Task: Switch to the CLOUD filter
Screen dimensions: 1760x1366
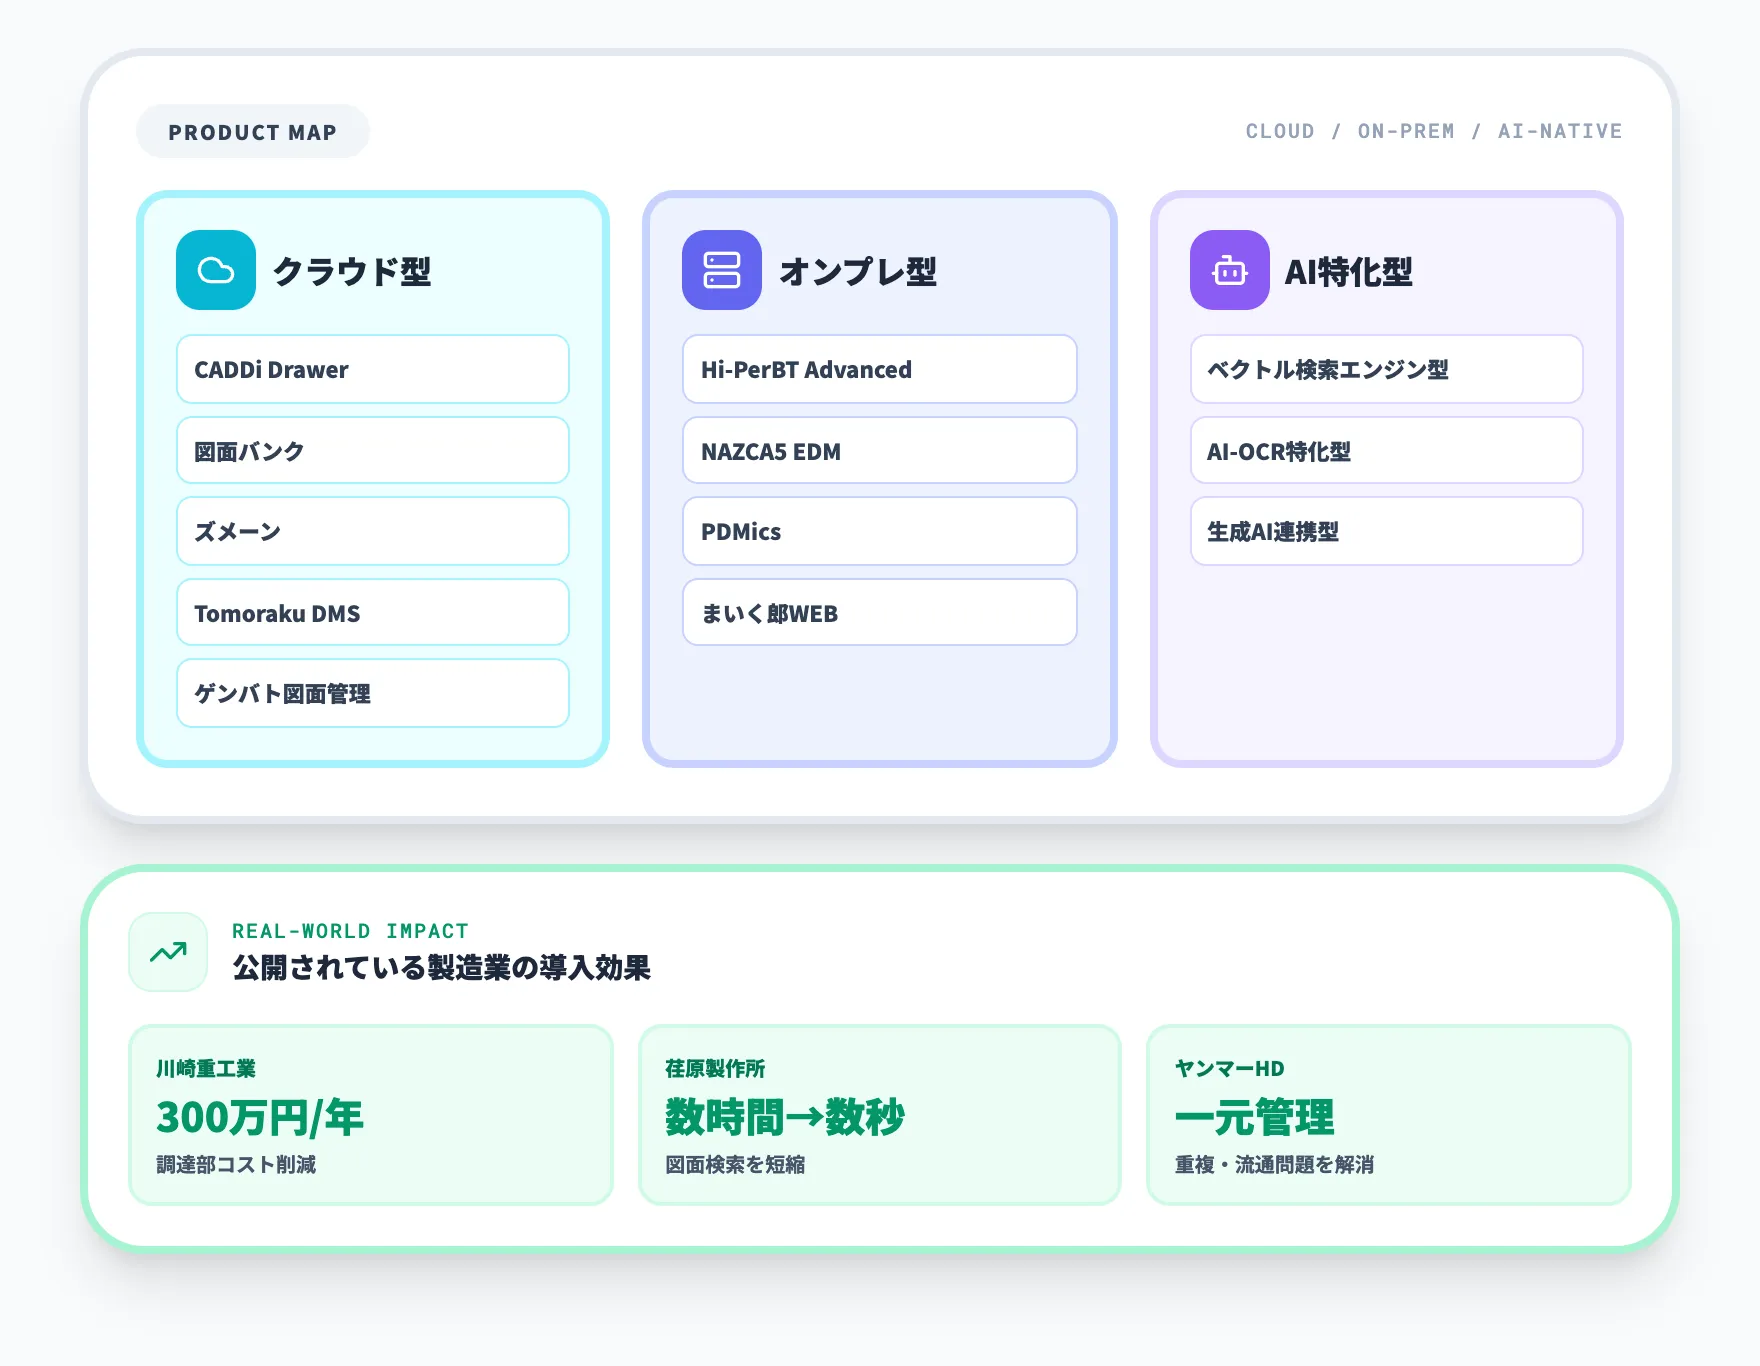Action: [1279, 131]
